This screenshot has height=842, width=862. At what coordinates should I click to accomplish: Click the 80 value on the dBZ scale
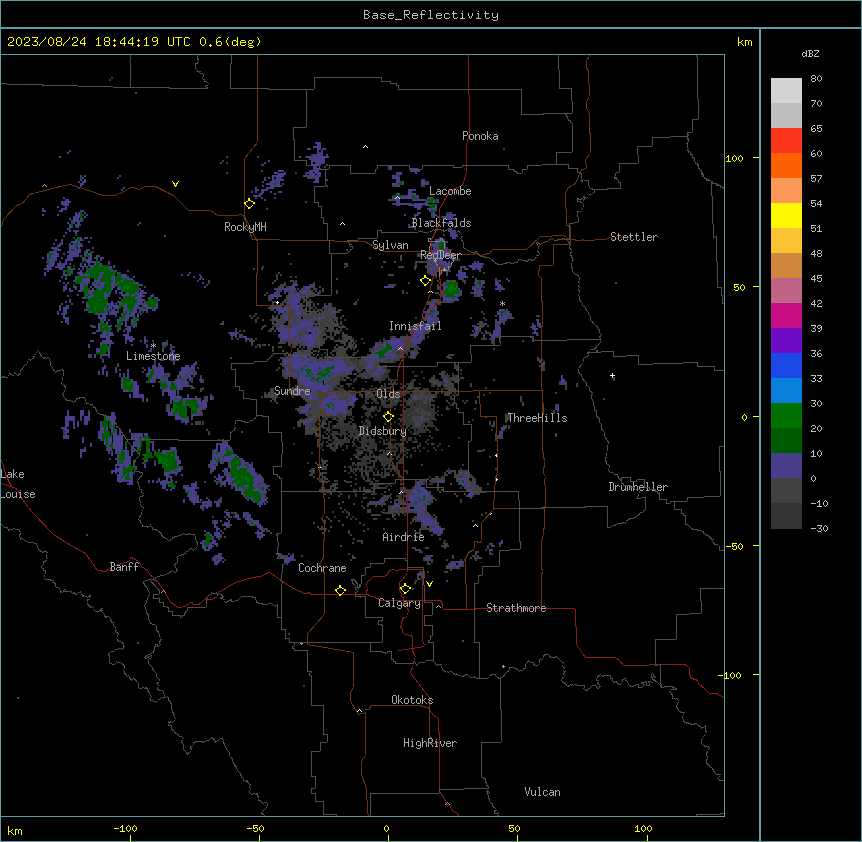(x=816, y=79)
